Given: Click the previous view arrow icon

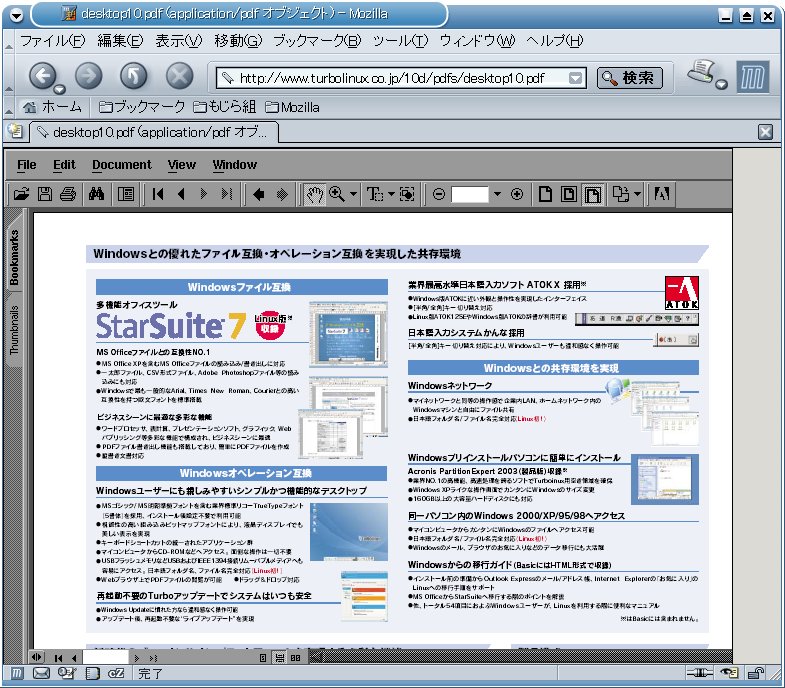Looking at the screenshot, I should pos(258,194).
